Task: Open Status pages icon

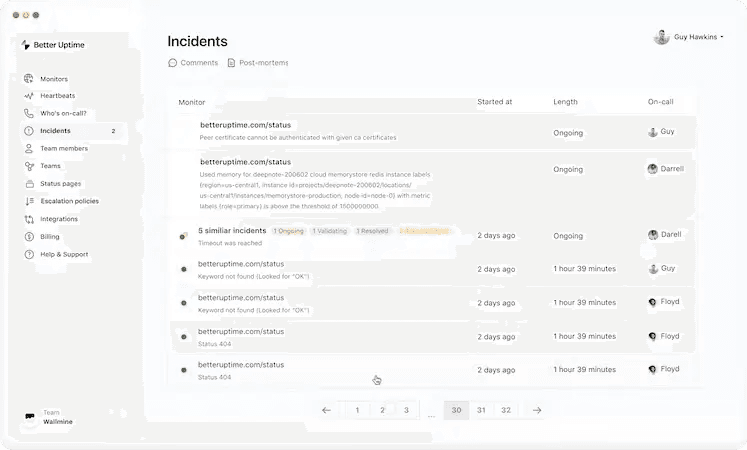Action: click(29, 184)
